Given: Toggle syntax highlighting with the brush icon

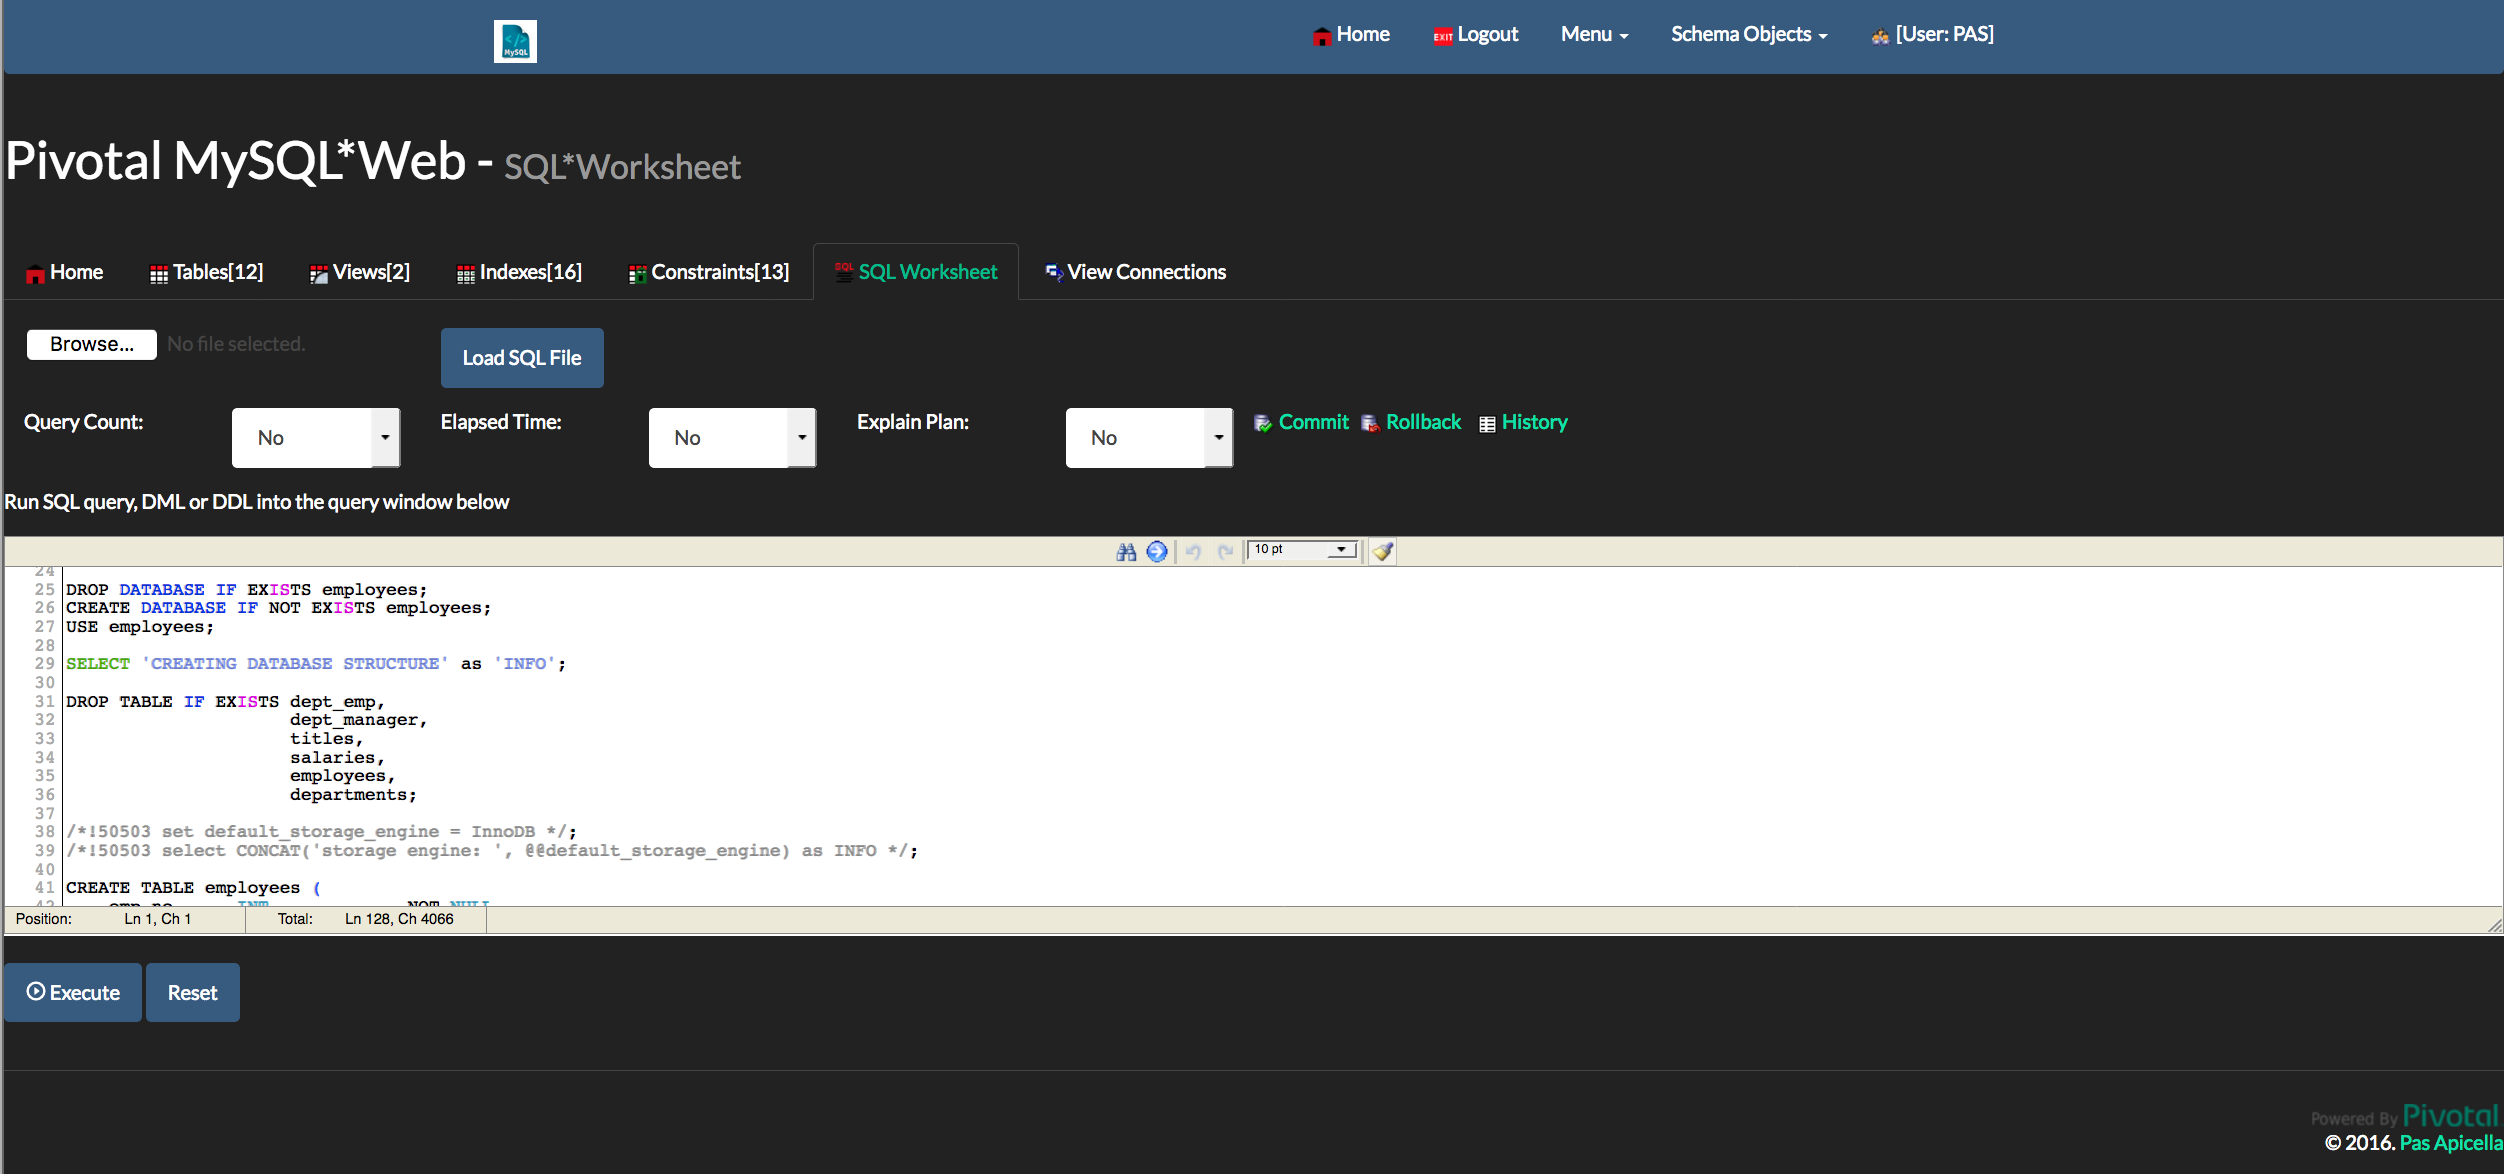Looking at the screenshot, I should point(1383,552).
